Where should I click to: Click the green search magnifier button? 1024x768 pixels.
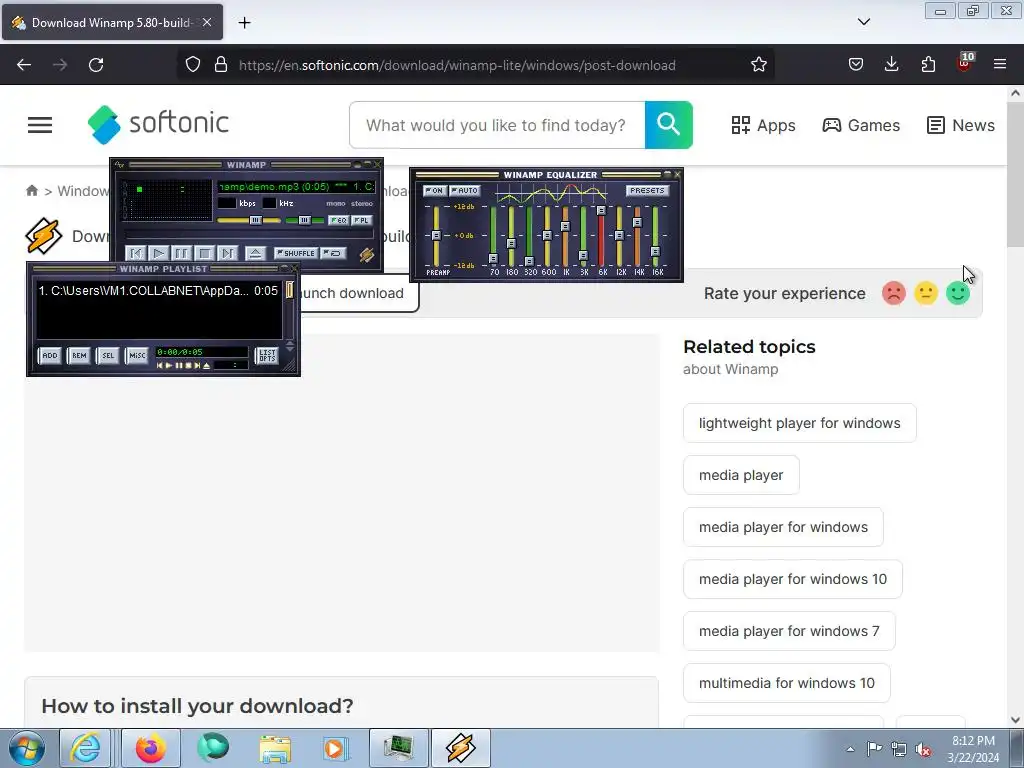click(669, 125)
